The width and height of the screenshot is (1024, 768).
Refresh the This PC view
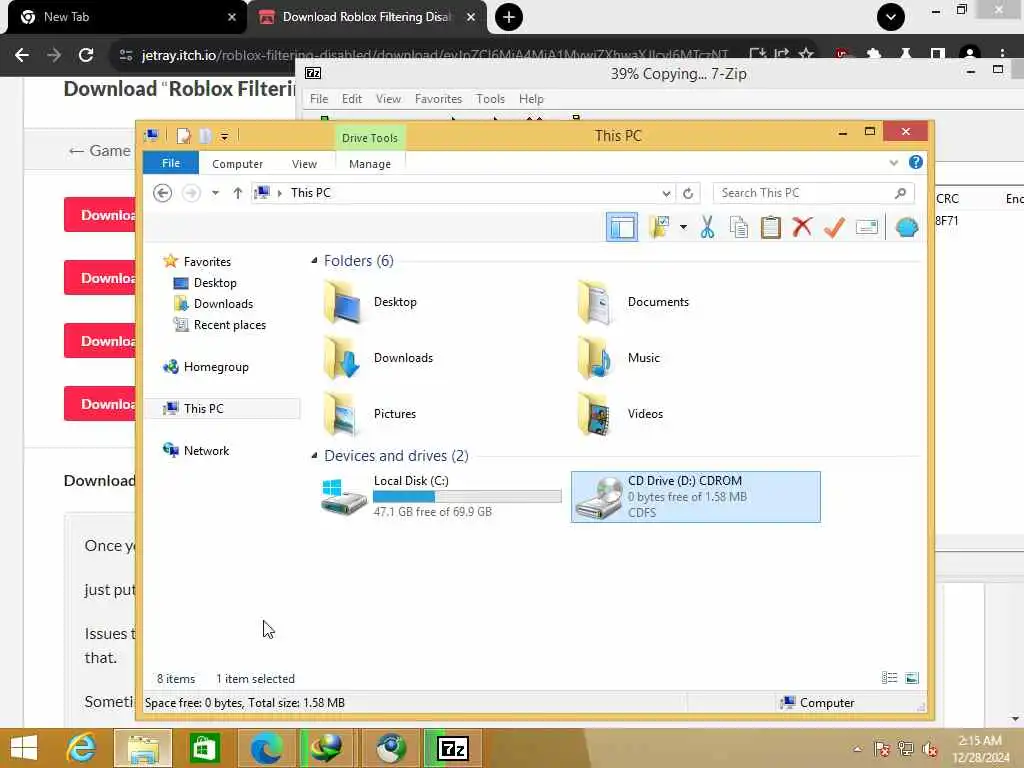point(688,193)
